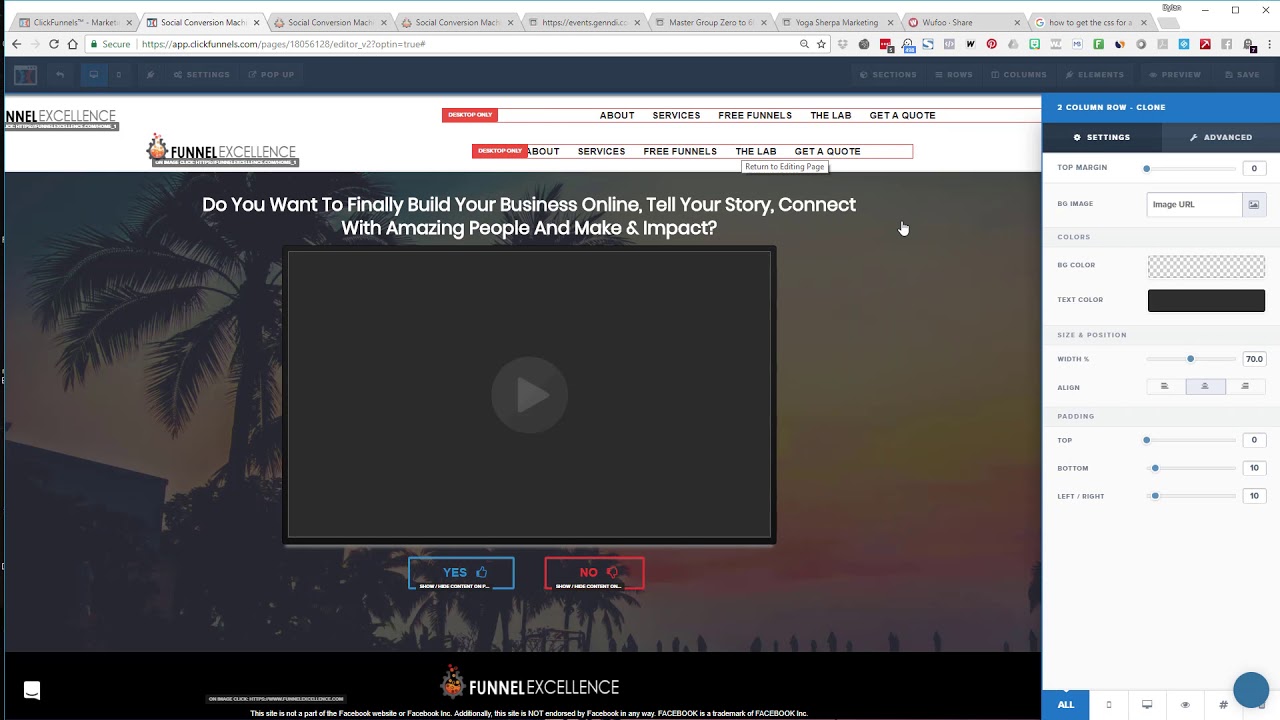This screenshot has height=720, width=1280.
Task: Select the mobile-only visibility option in the bottom bar
Action: pos(1108,705)
